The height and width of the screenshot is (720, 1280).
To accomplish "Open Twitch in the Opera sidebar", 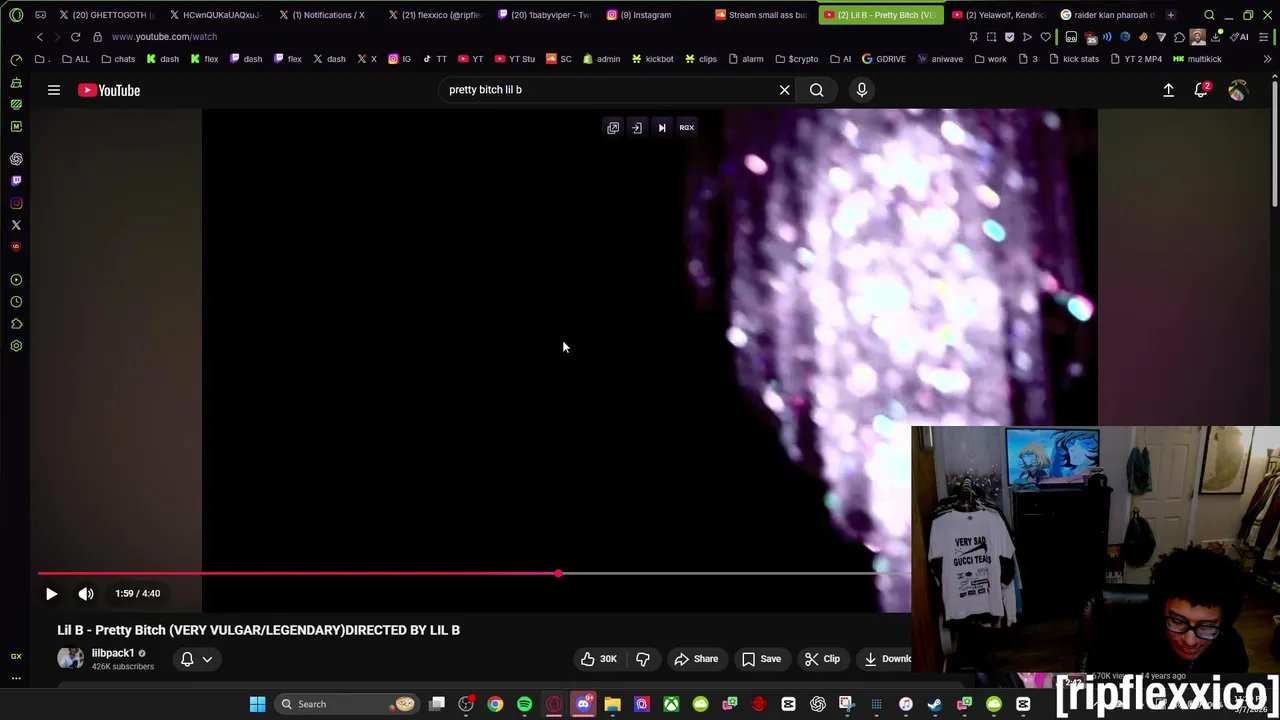I will pyautogui.click(x=16, y=181).
